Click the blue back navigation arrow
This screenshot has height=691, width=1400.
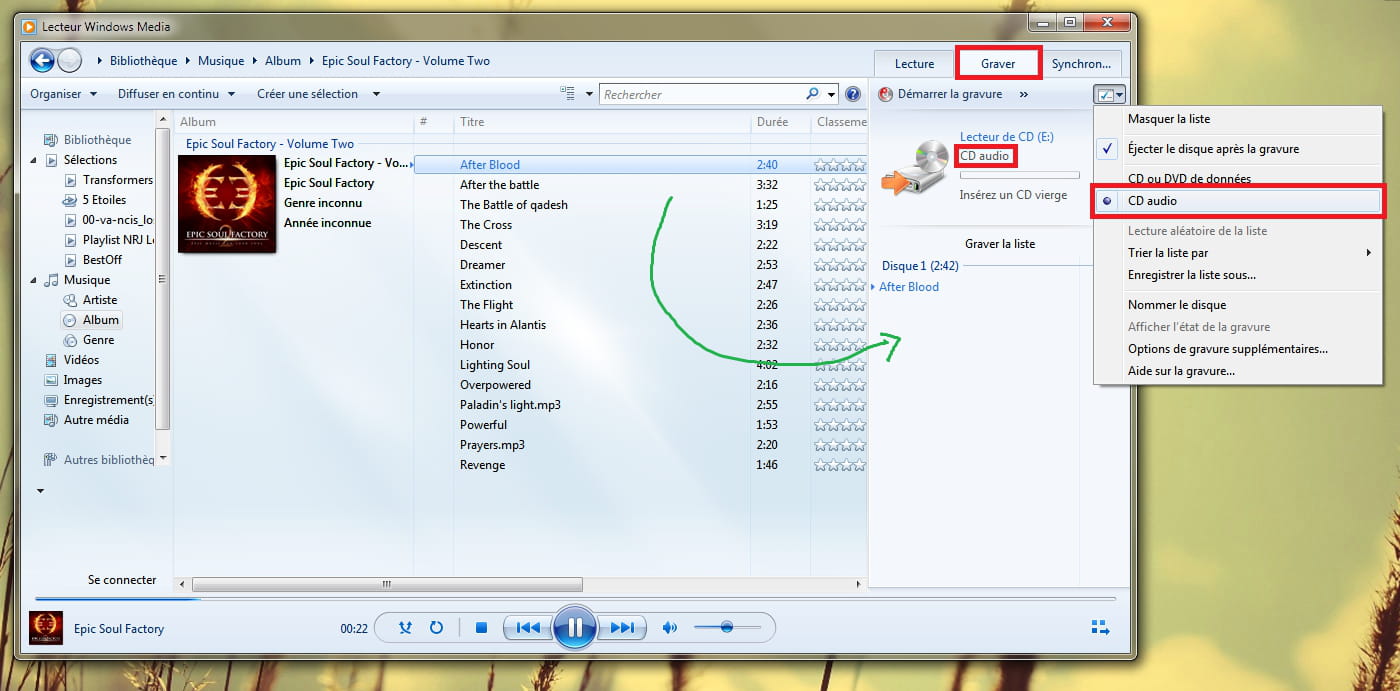click(x=42, y=61)
